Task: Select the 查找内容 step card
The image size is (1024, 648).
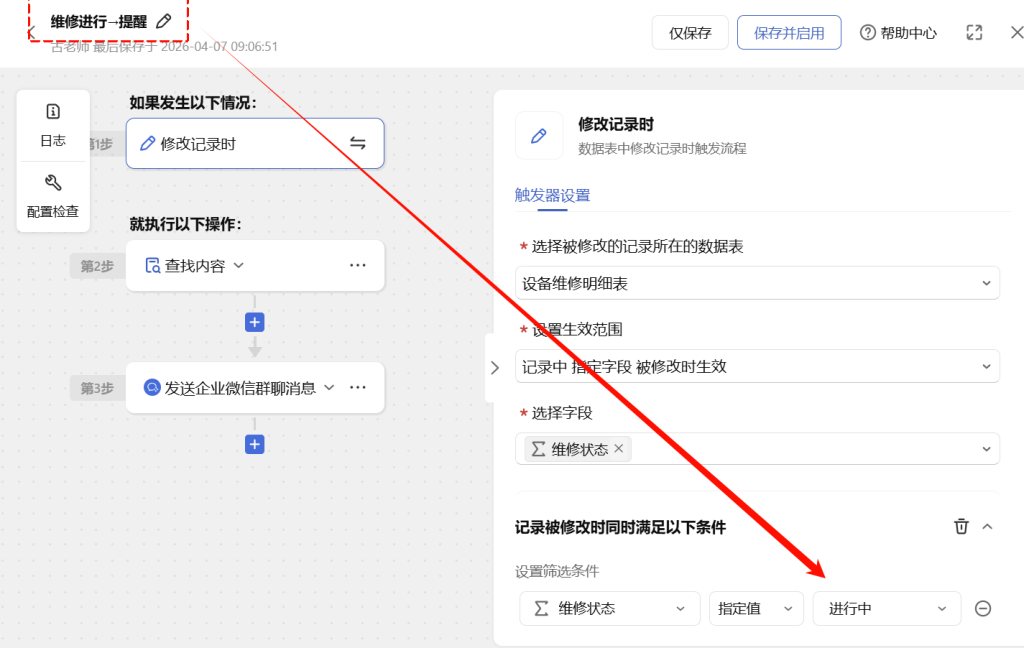Action: [x=255, y=265]
